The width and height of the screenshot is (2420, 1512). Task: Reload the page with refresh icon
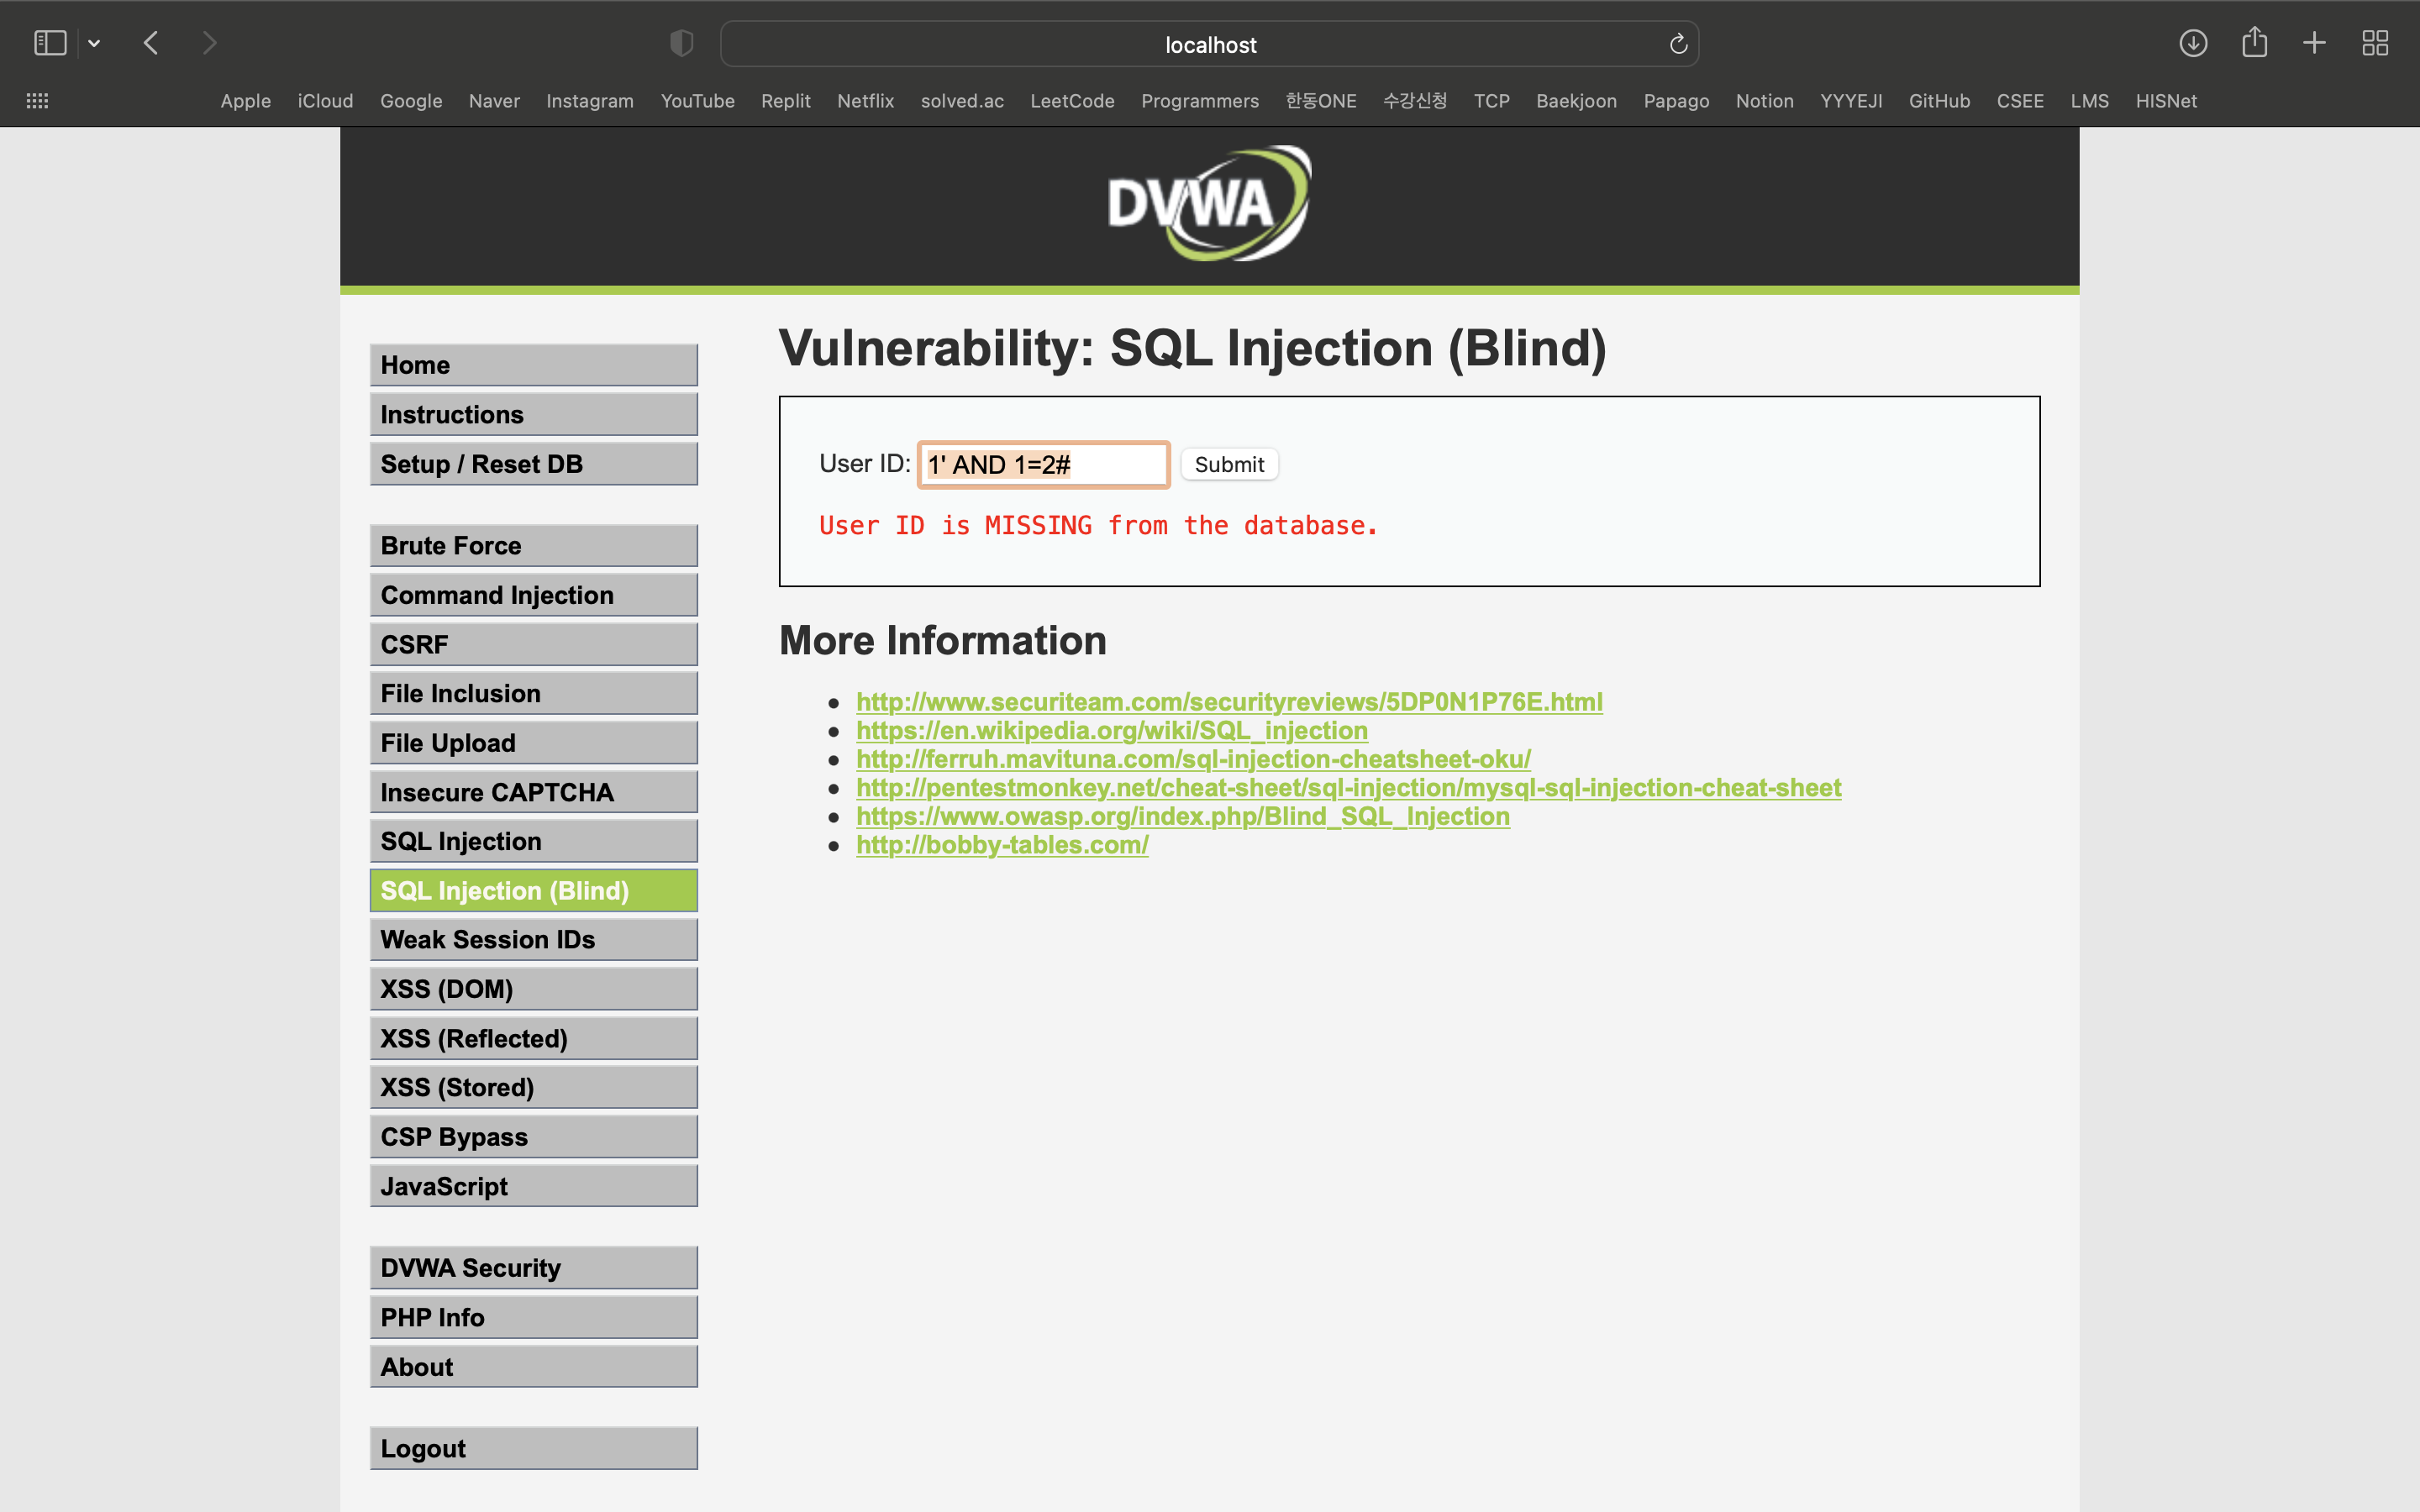point(1678,44)
